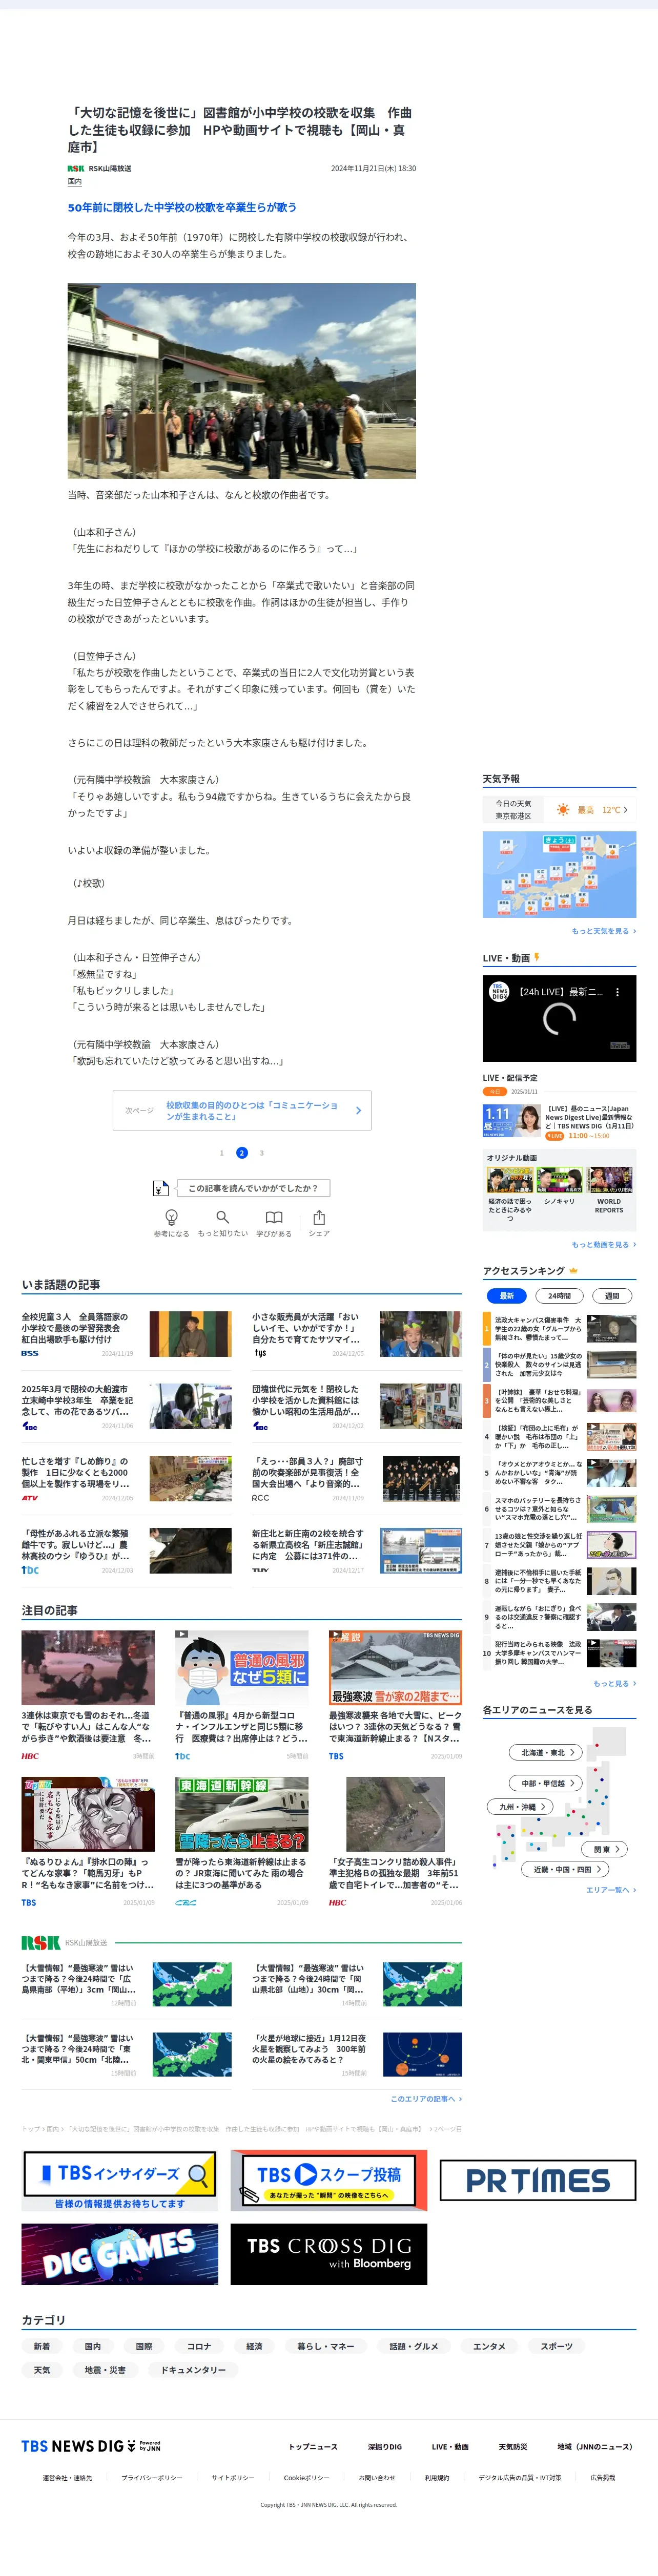Click the シェア share icon
This screenshot has height=2576, width=658.
tap(319, 1217)
